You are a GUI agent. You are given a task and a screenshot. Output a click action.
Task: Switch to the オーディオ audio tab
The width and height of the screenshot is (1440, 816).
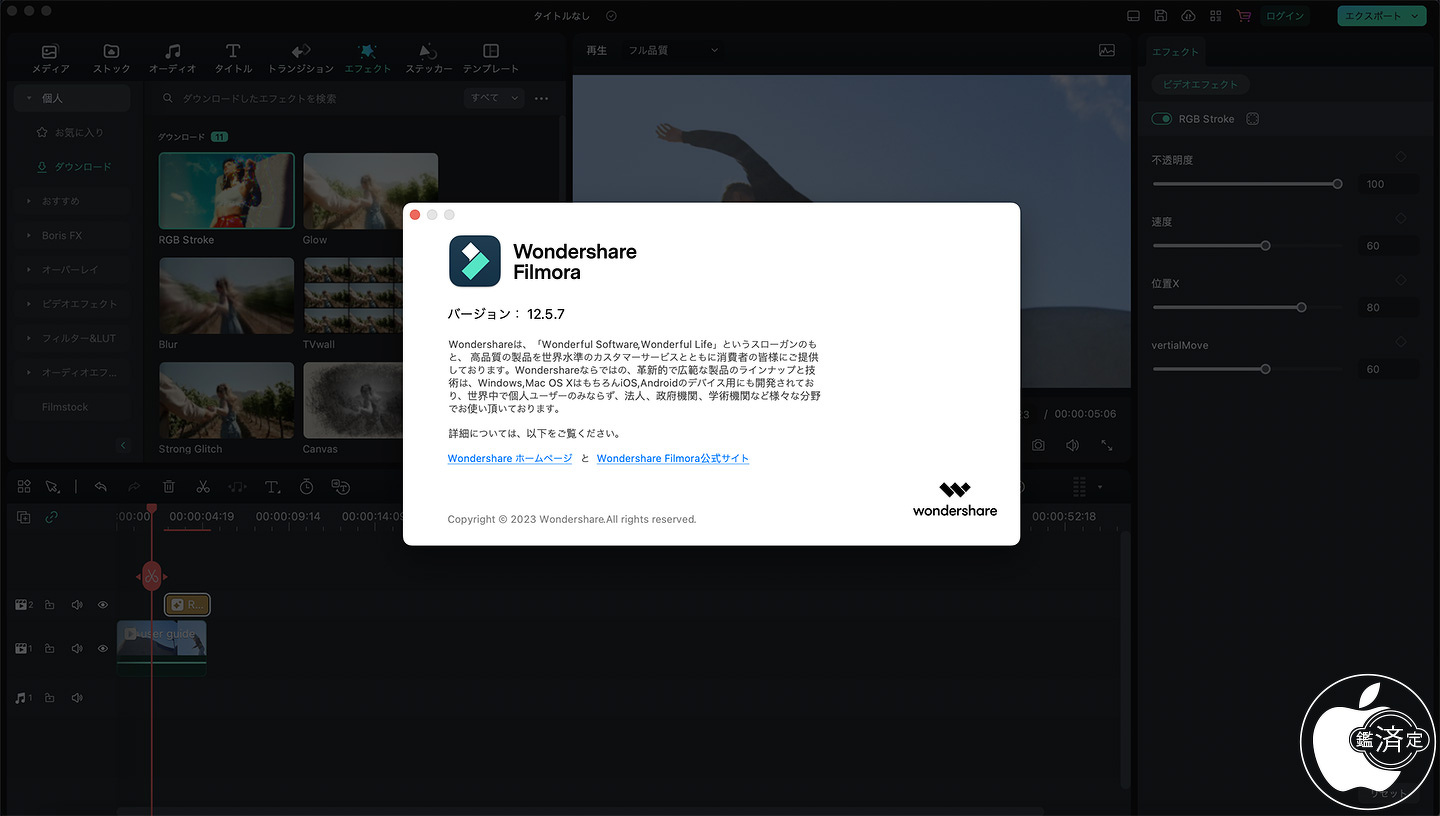coord(172,59)
